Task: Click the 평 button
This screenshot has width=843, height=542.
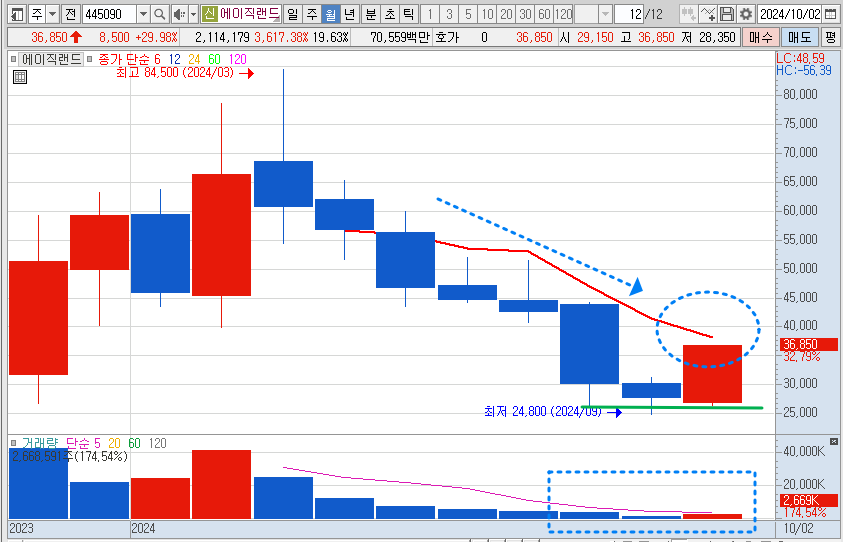Action: 831,37
